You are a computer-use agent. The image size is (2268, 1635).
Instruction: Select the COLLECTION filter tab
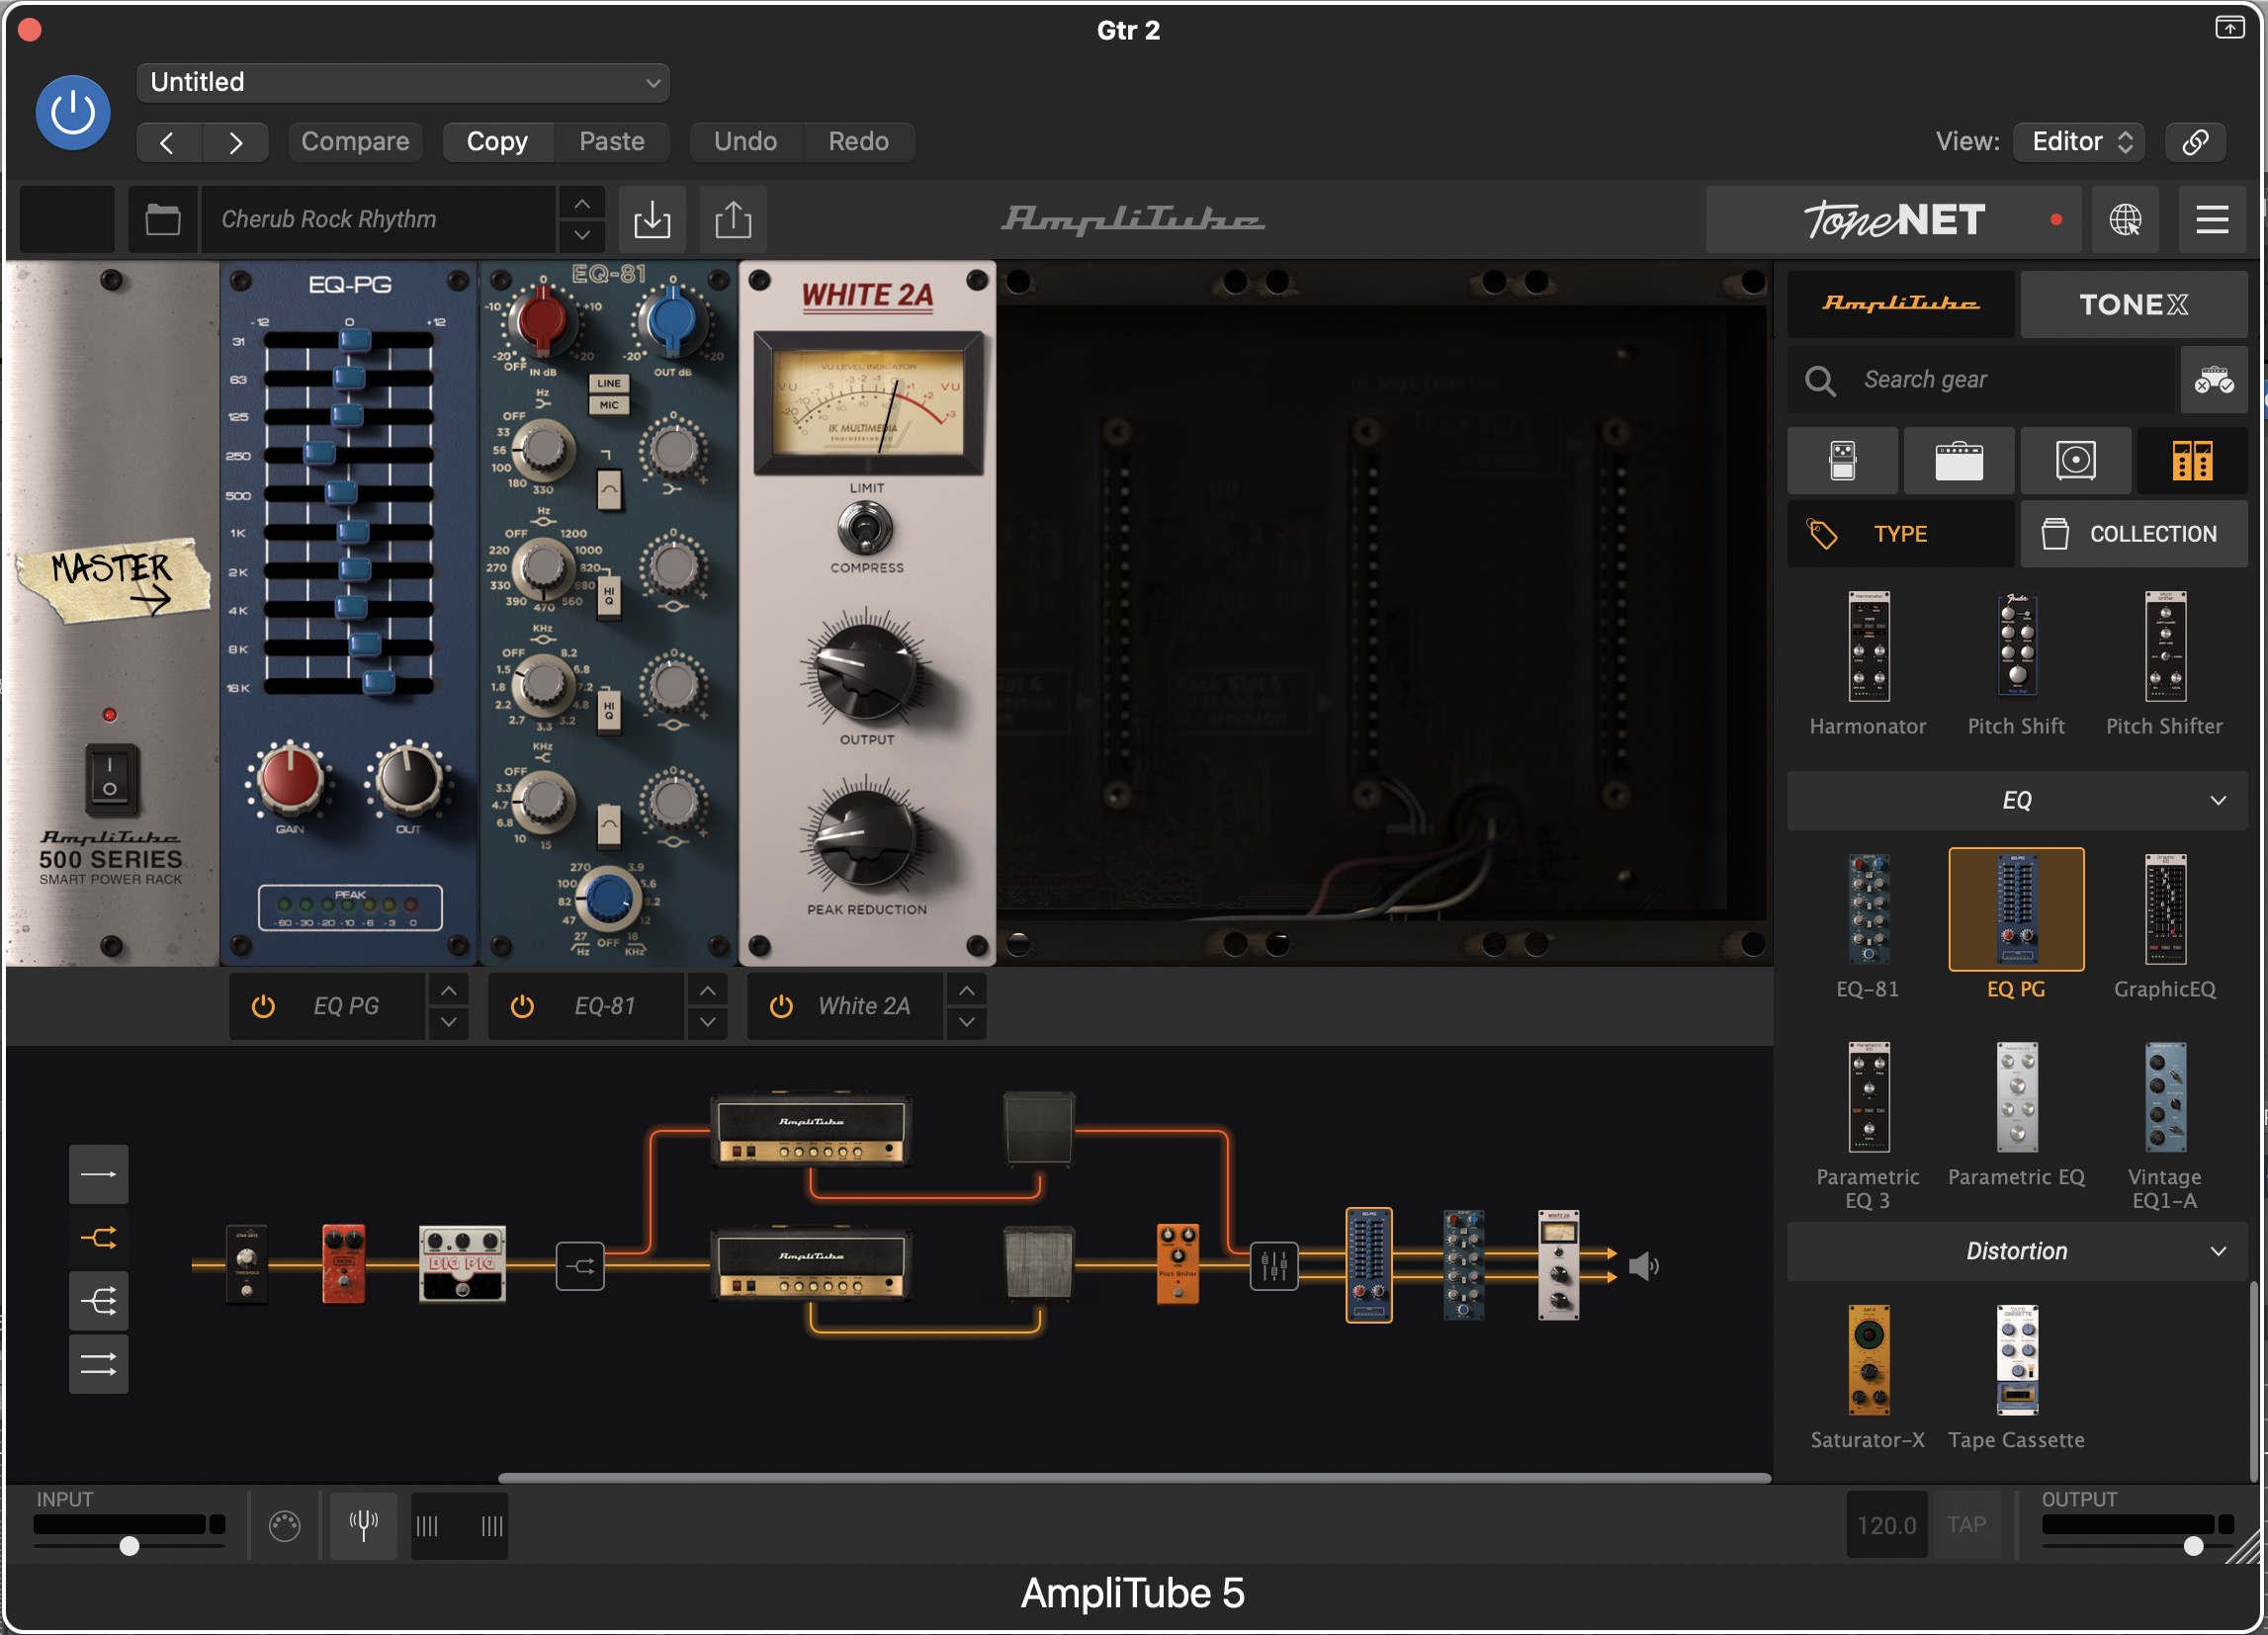coord(2133,534)
